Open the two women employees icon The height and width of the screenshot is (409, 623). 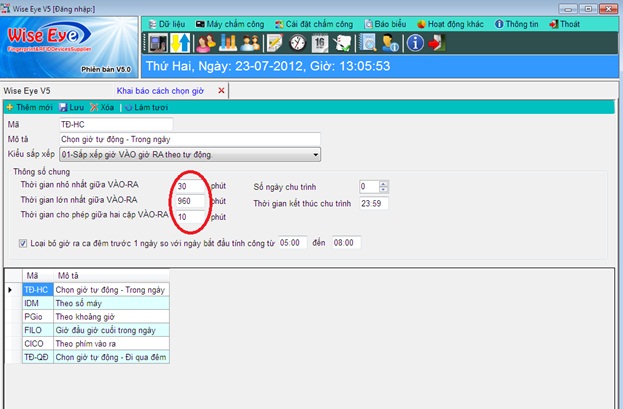[x=206, y=43]
